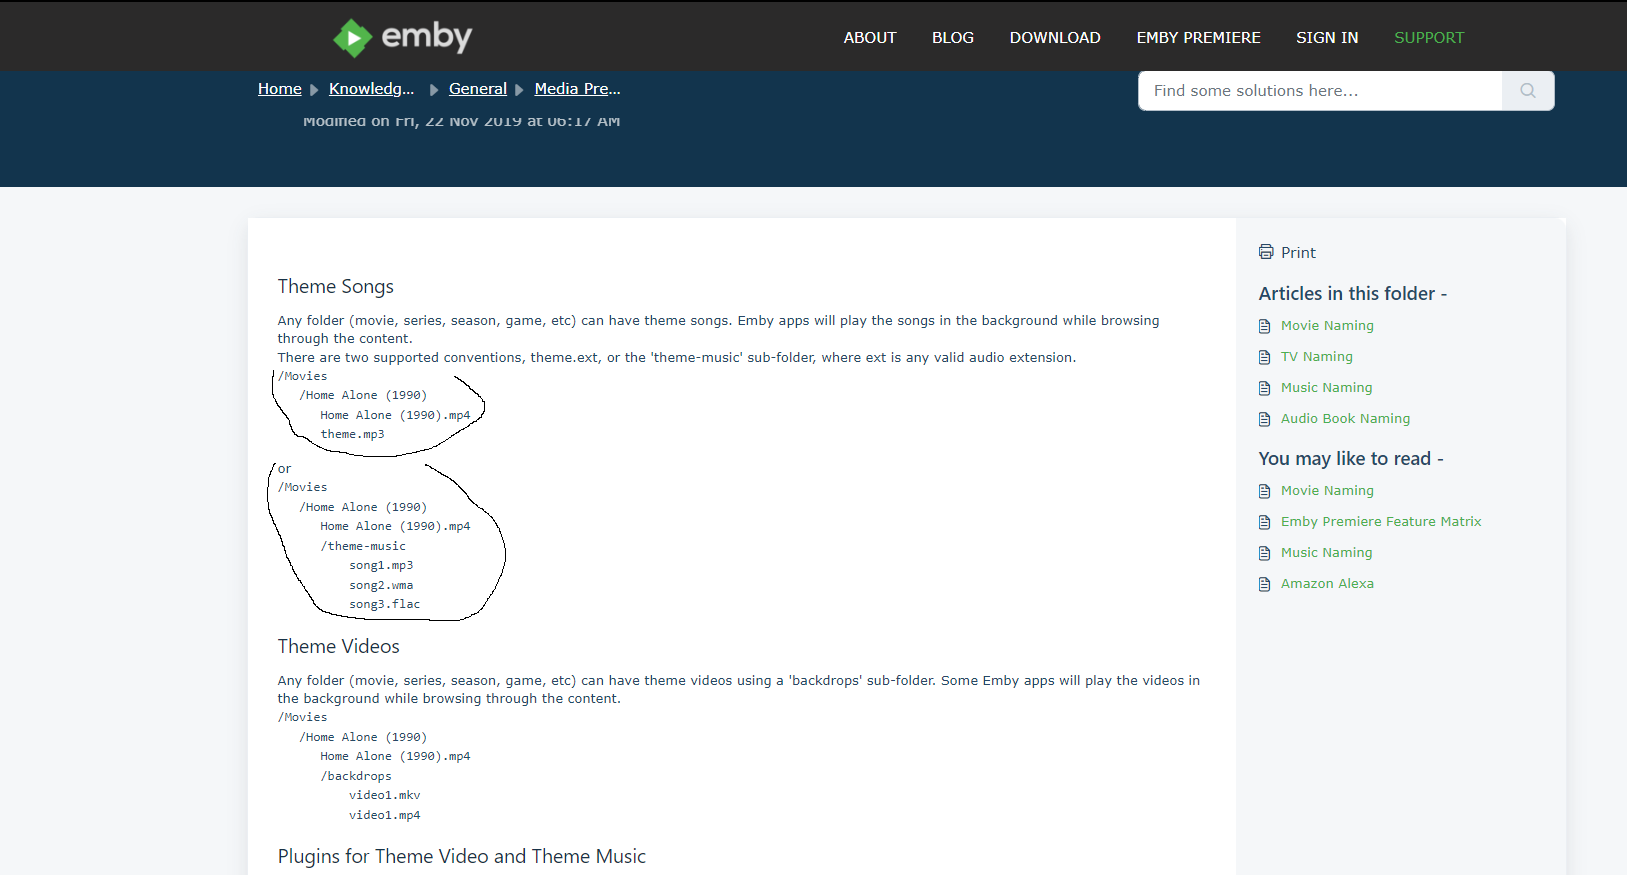Open the ABOUT menu item
The image size is (1627, 875).
(870, 38)
